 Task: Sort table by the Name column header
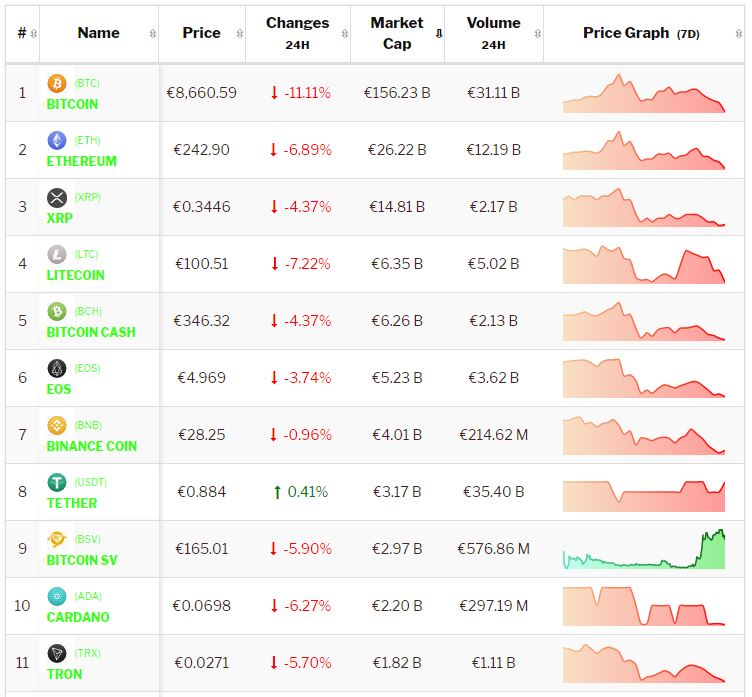coord(98,33)
